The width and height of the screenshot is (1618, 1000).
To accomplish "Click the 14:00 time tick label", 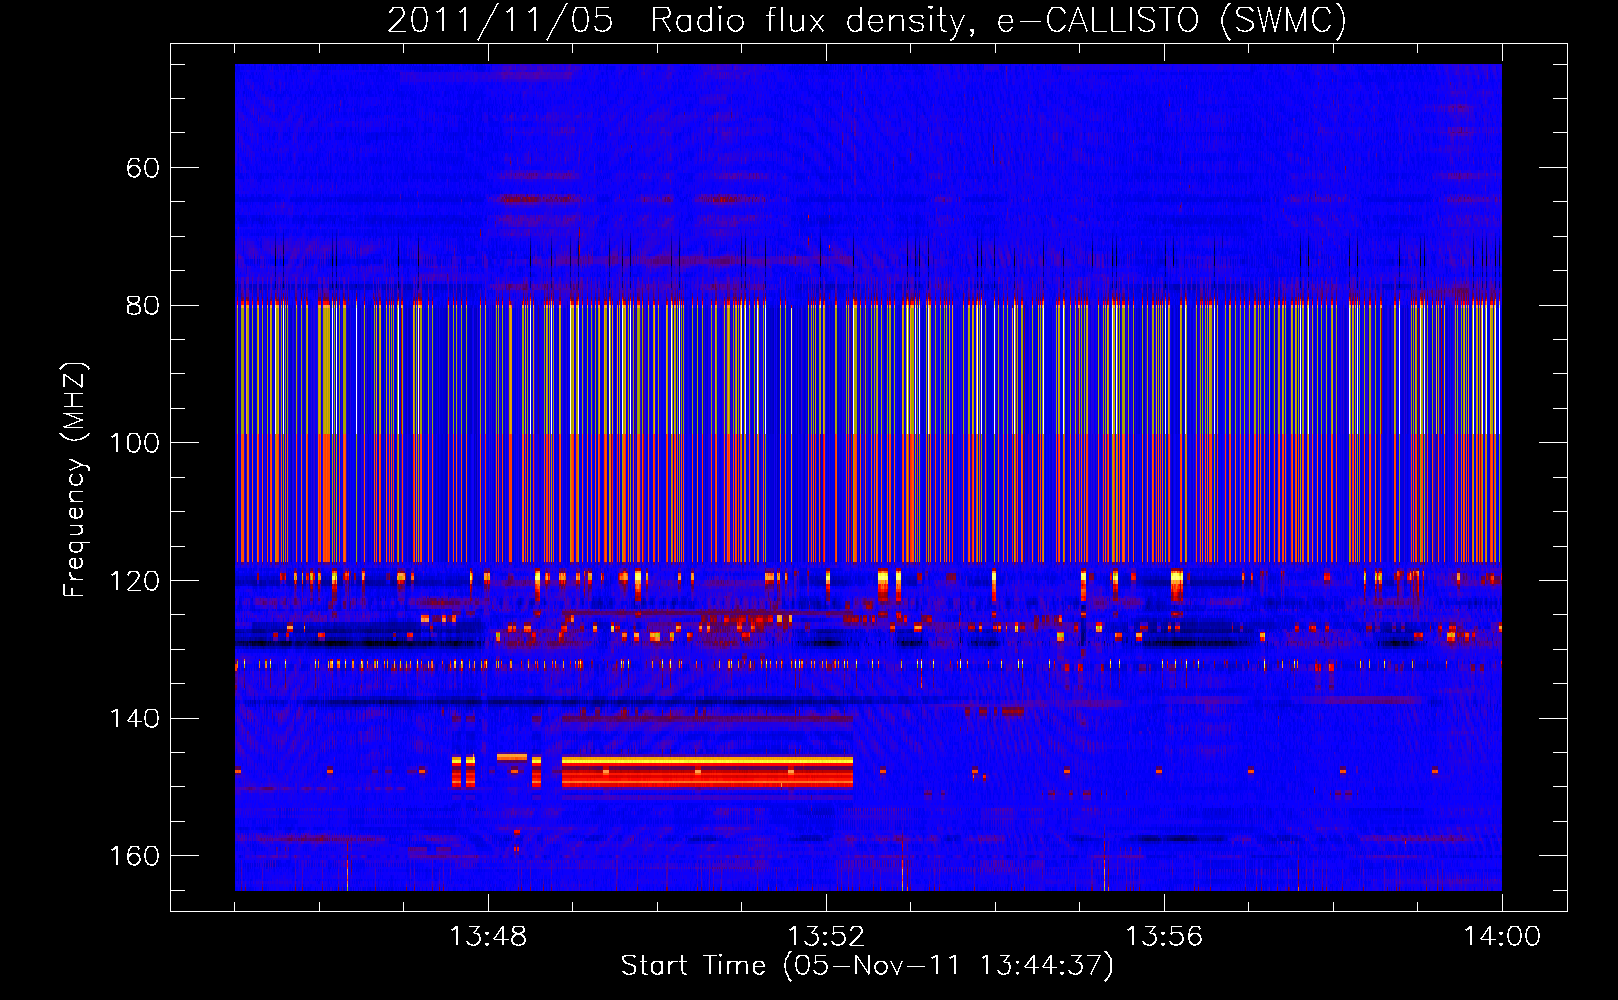I will [1502, 936].
